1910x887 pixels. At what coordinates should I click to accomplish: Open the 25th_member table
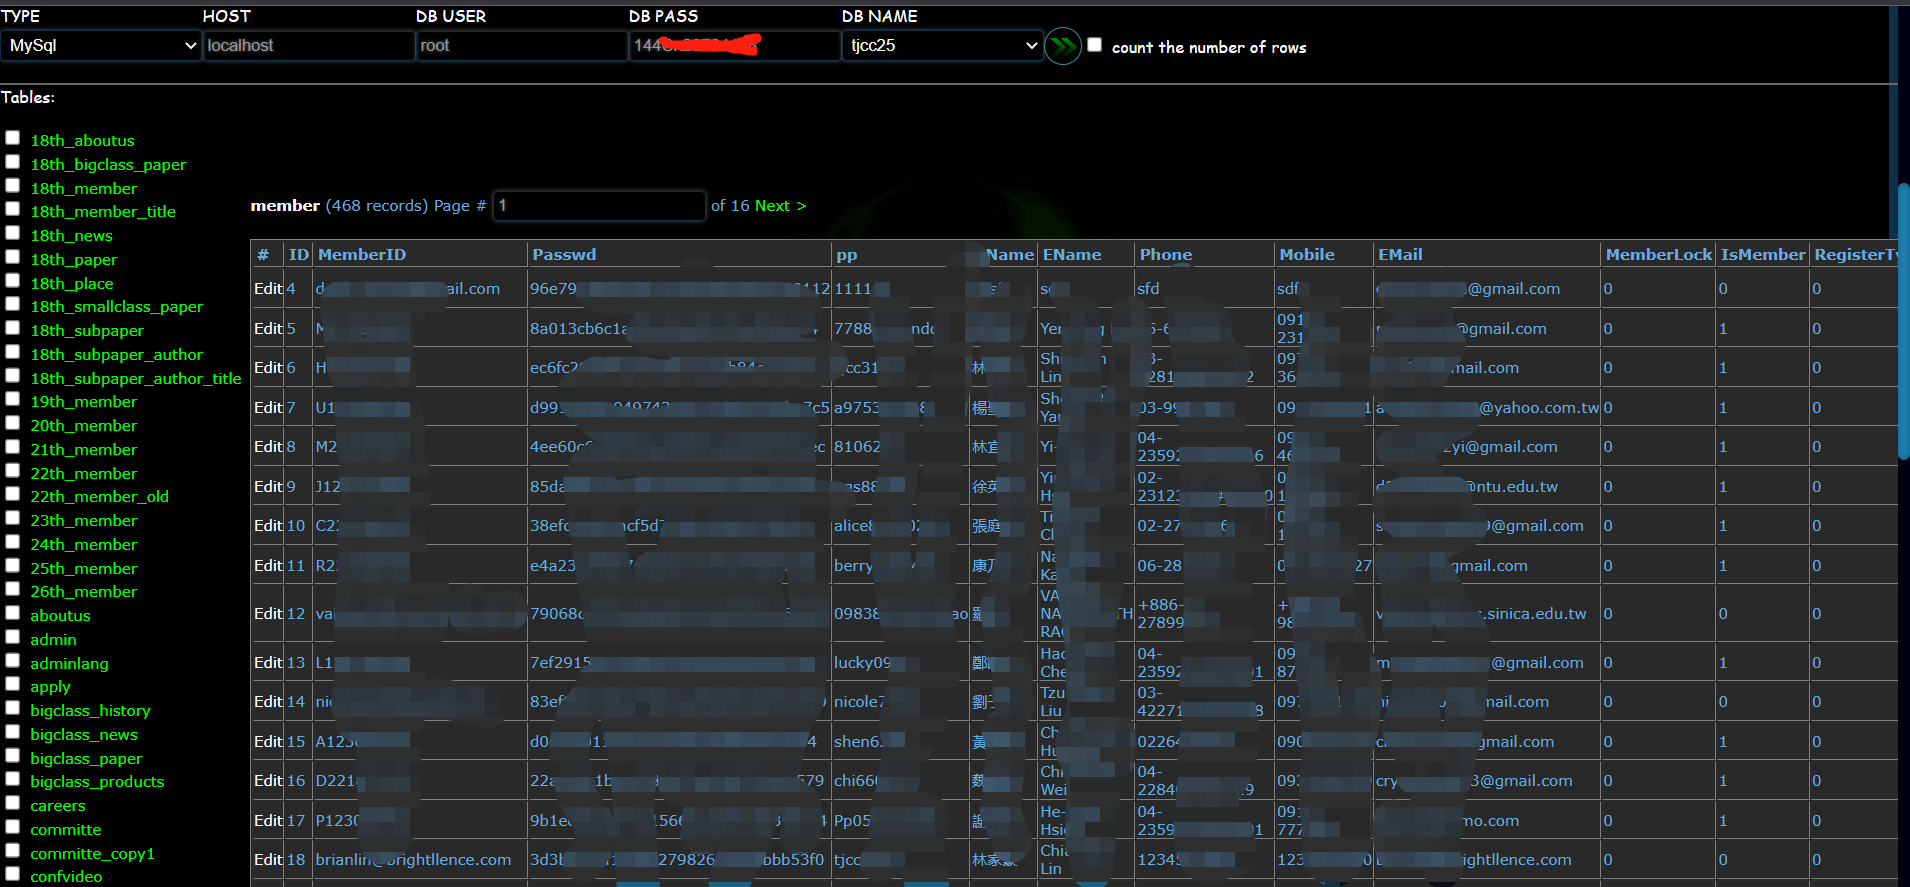click(x=83, y=568)
